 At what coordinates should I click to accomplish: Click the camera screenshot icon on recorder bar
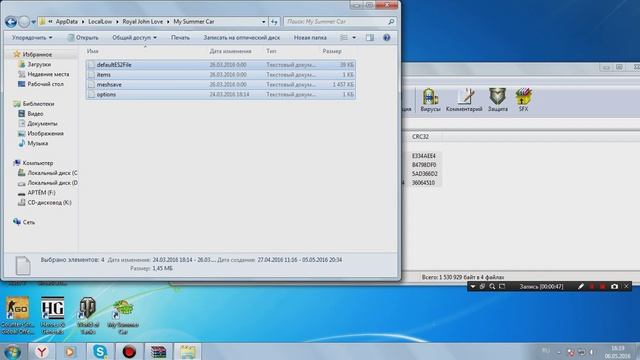pyautogui.click(x=614, y=287)
